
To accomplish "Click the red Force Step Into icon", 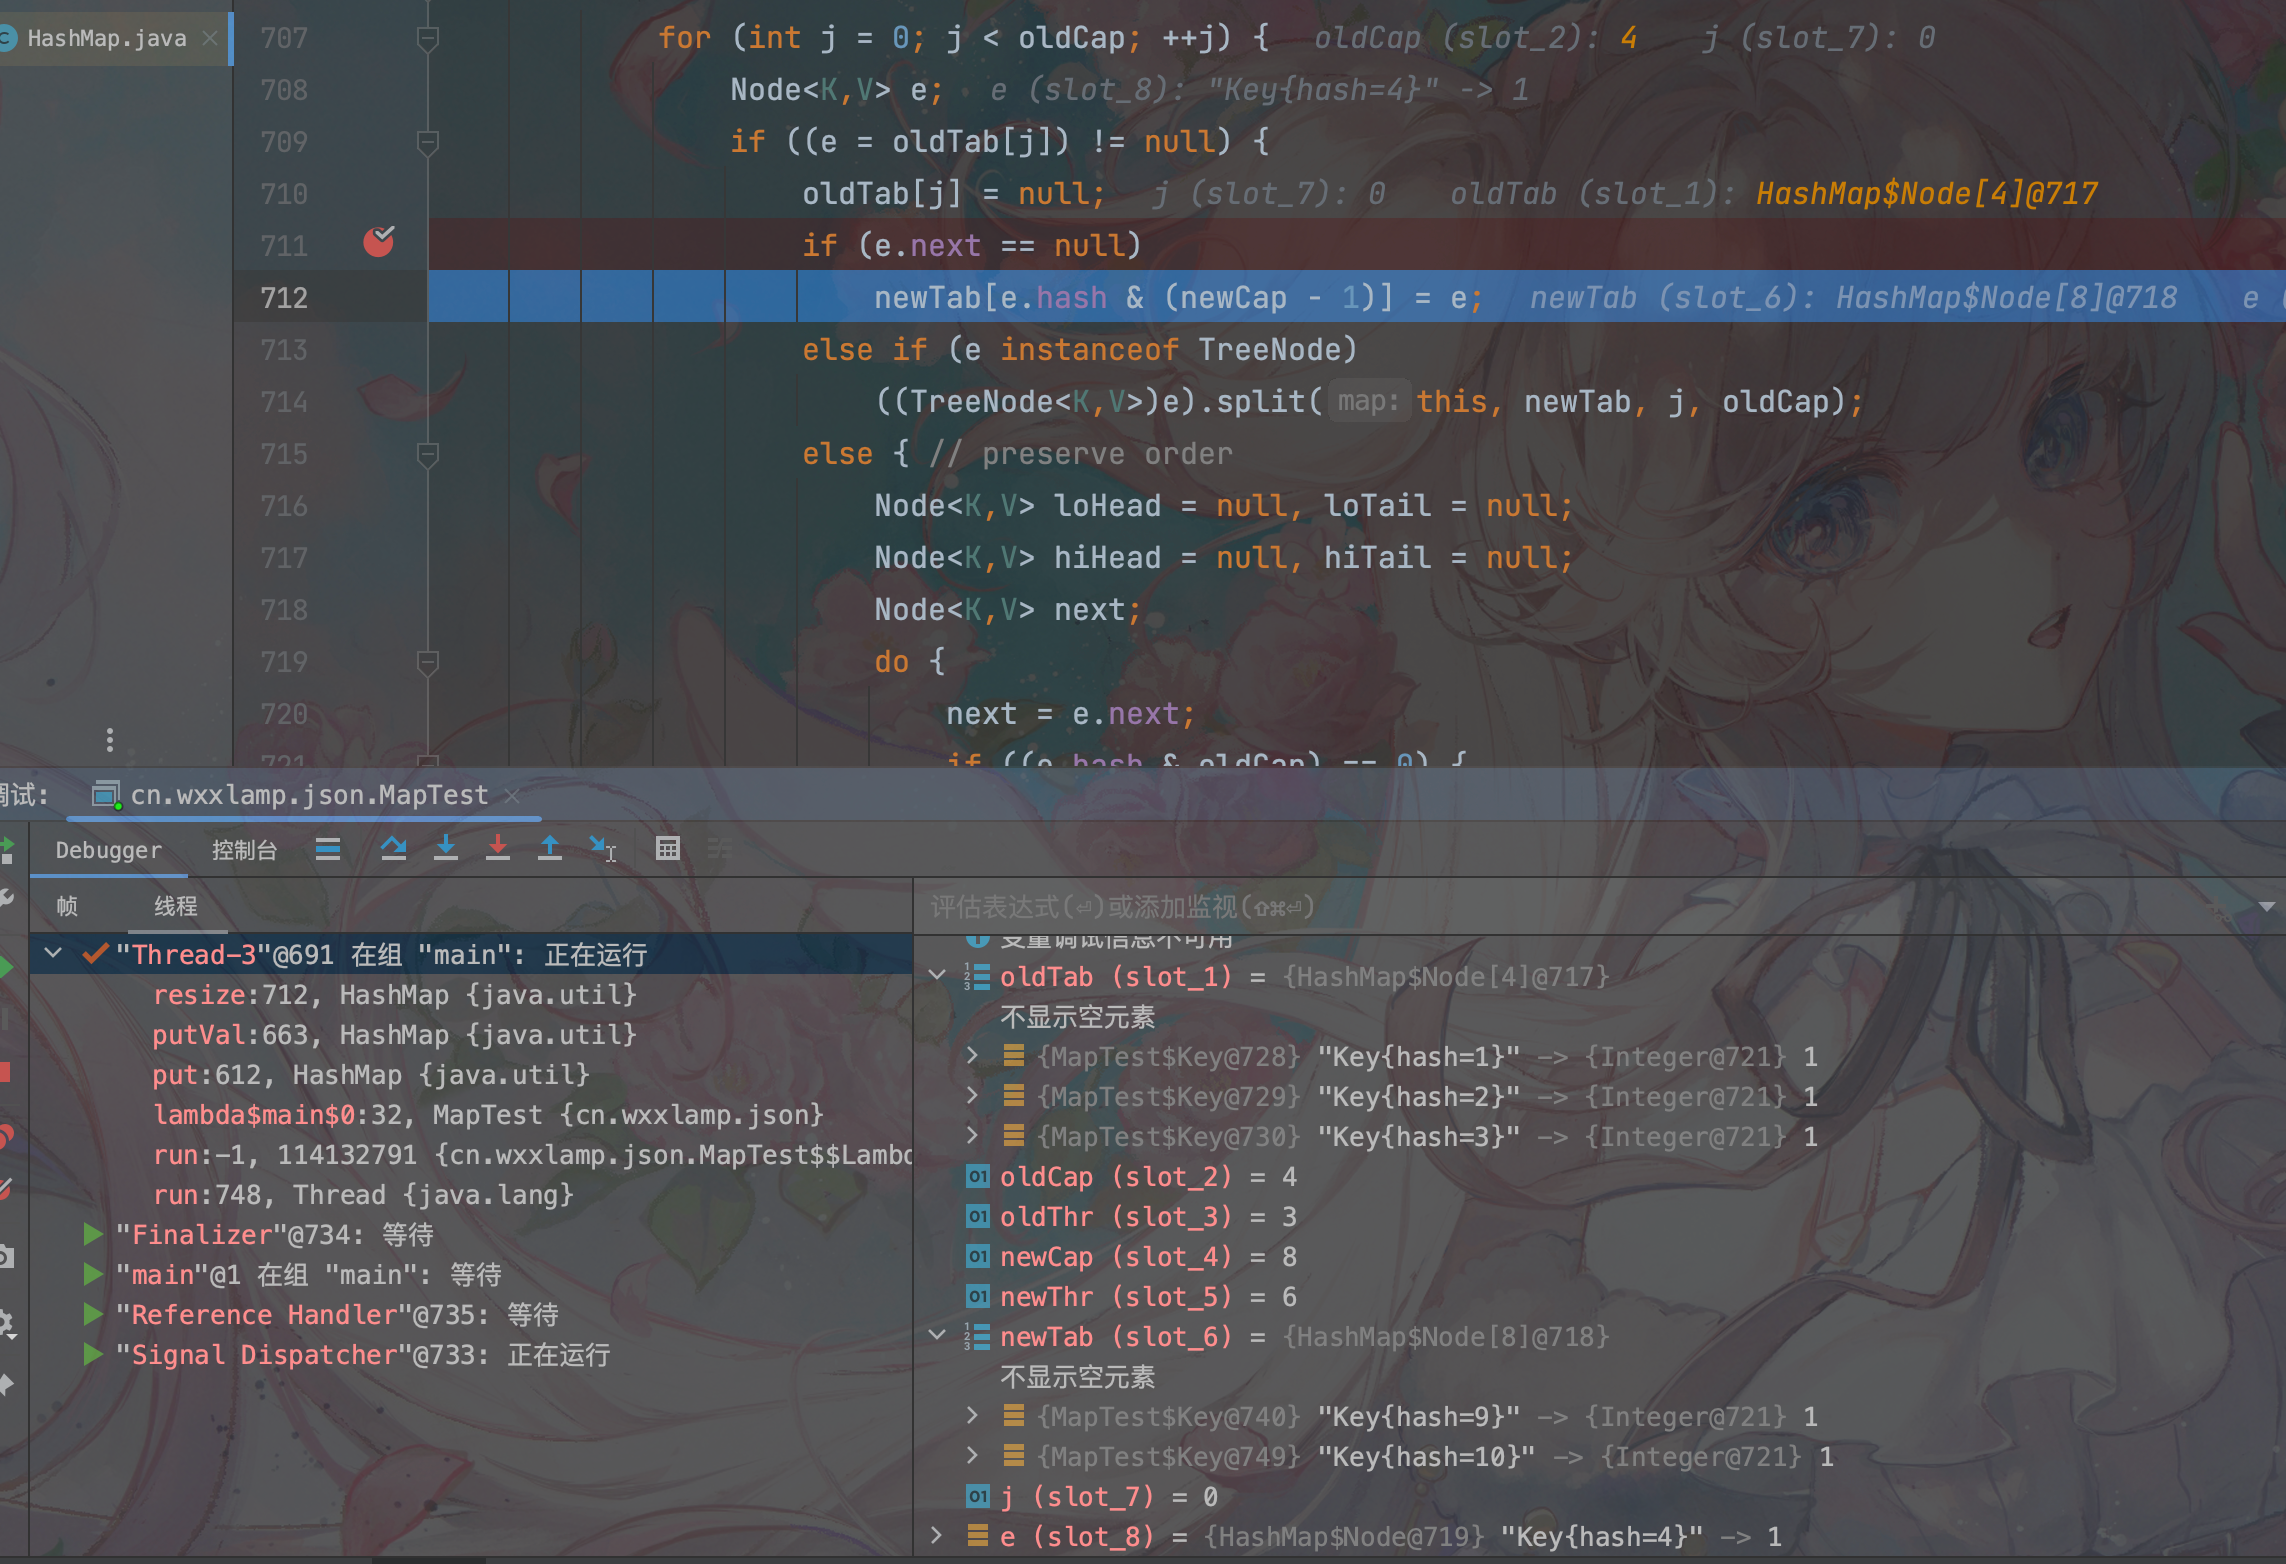I will [498, 849].
